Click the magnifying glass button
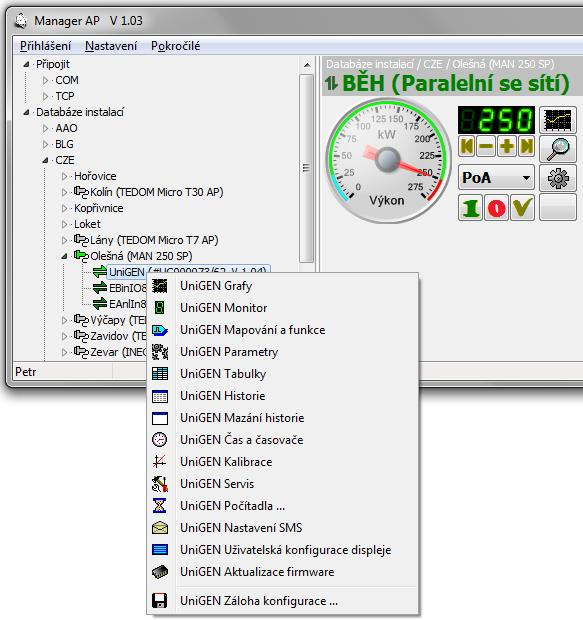This screenshot has height=620, width=583. (558, 149)
